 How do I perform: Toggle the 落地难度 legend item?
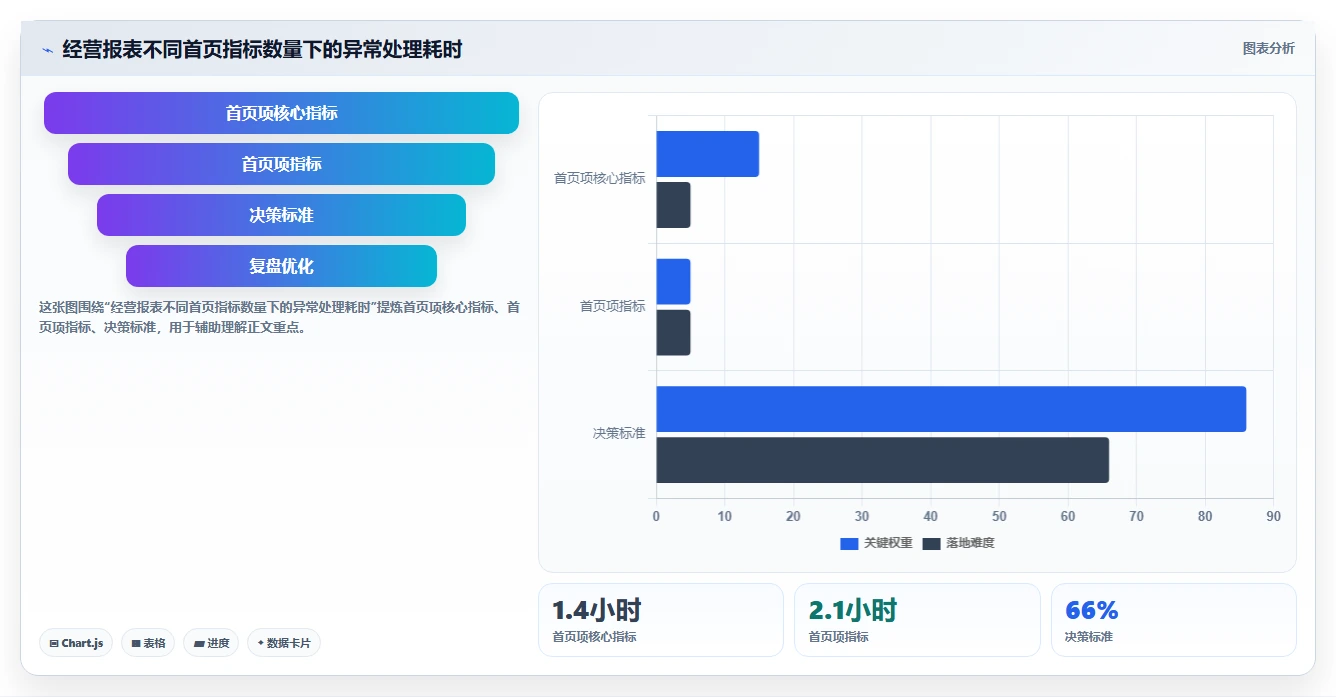pos(958,543)
